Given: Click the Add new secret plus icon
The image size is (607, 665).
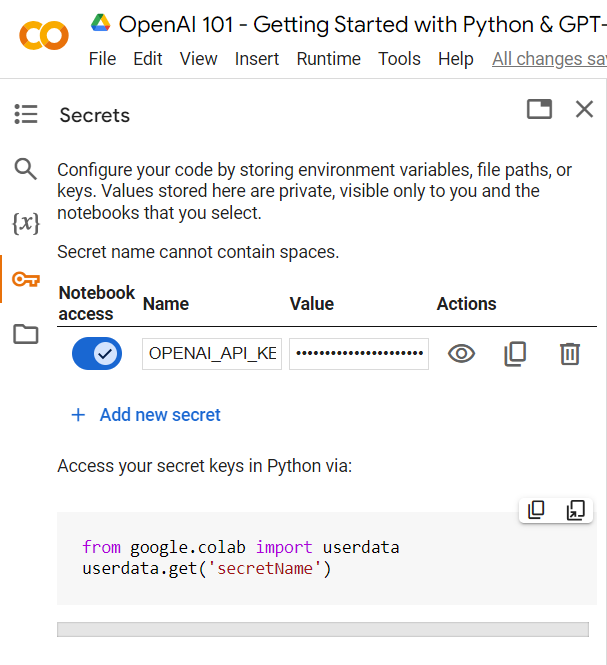Looking at the screenshot, I should (78, 415).
